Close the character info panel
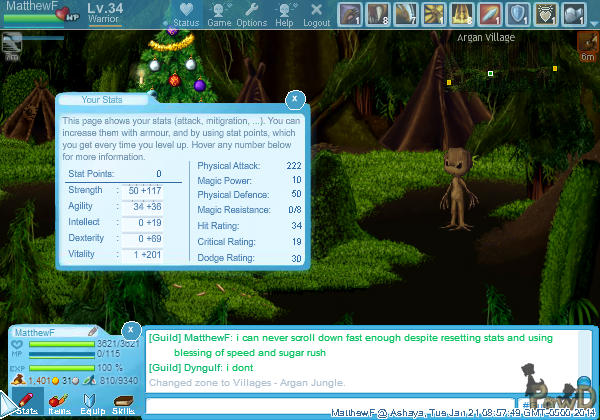 [x=130, y=330]
